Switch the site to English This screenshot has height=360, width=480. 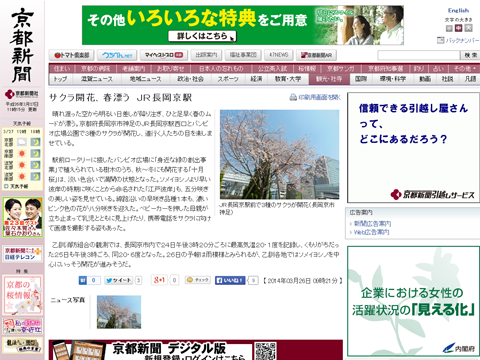(x=458, y=10)
